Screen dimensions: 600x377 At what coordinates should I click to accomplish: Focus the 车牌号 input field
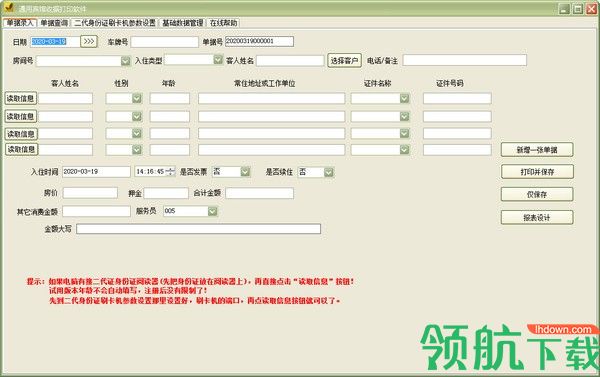point(165,42)
